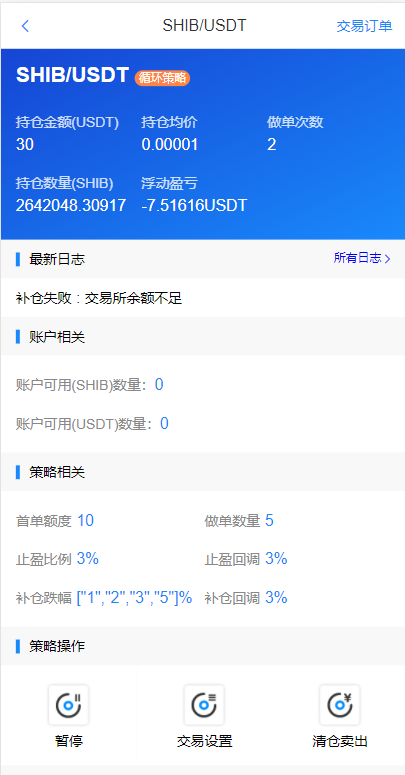
Task: Click 做单次数 value 2
Action: [271, 144]
